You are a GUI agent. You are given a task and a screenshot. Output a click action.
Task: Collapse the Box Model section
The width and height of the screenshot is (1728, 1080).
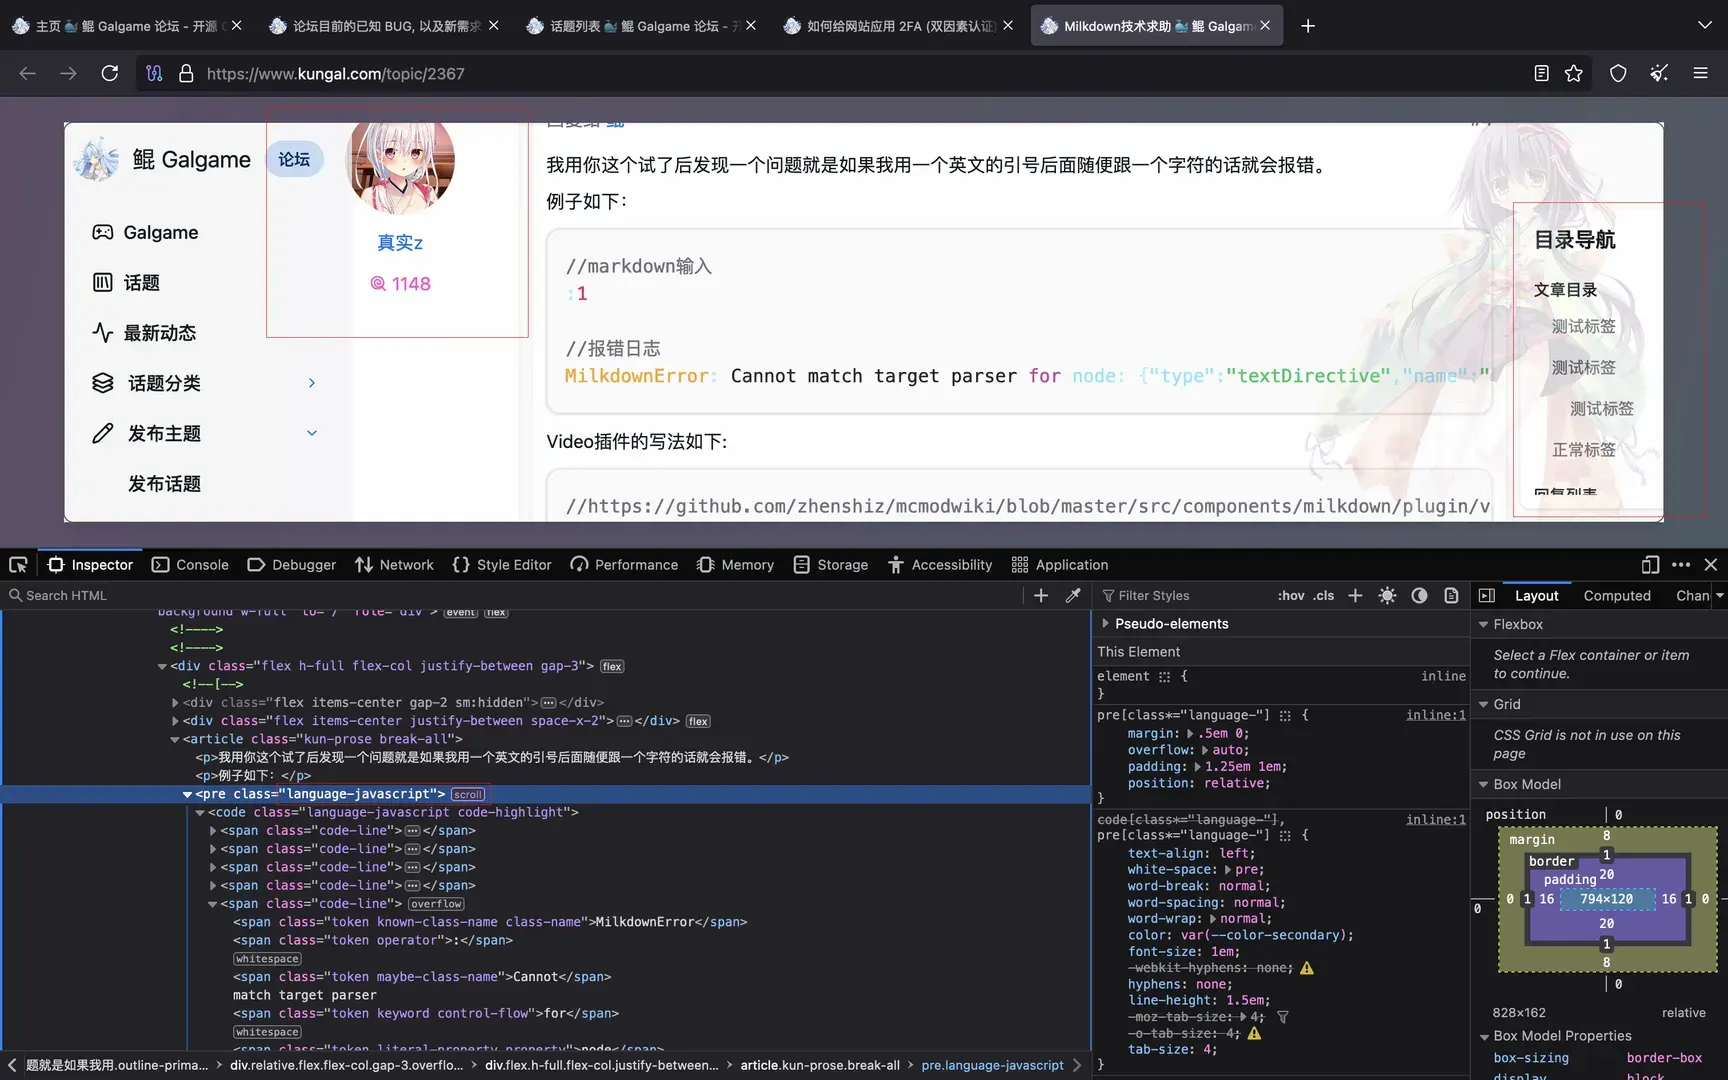tap(1484, 784)
